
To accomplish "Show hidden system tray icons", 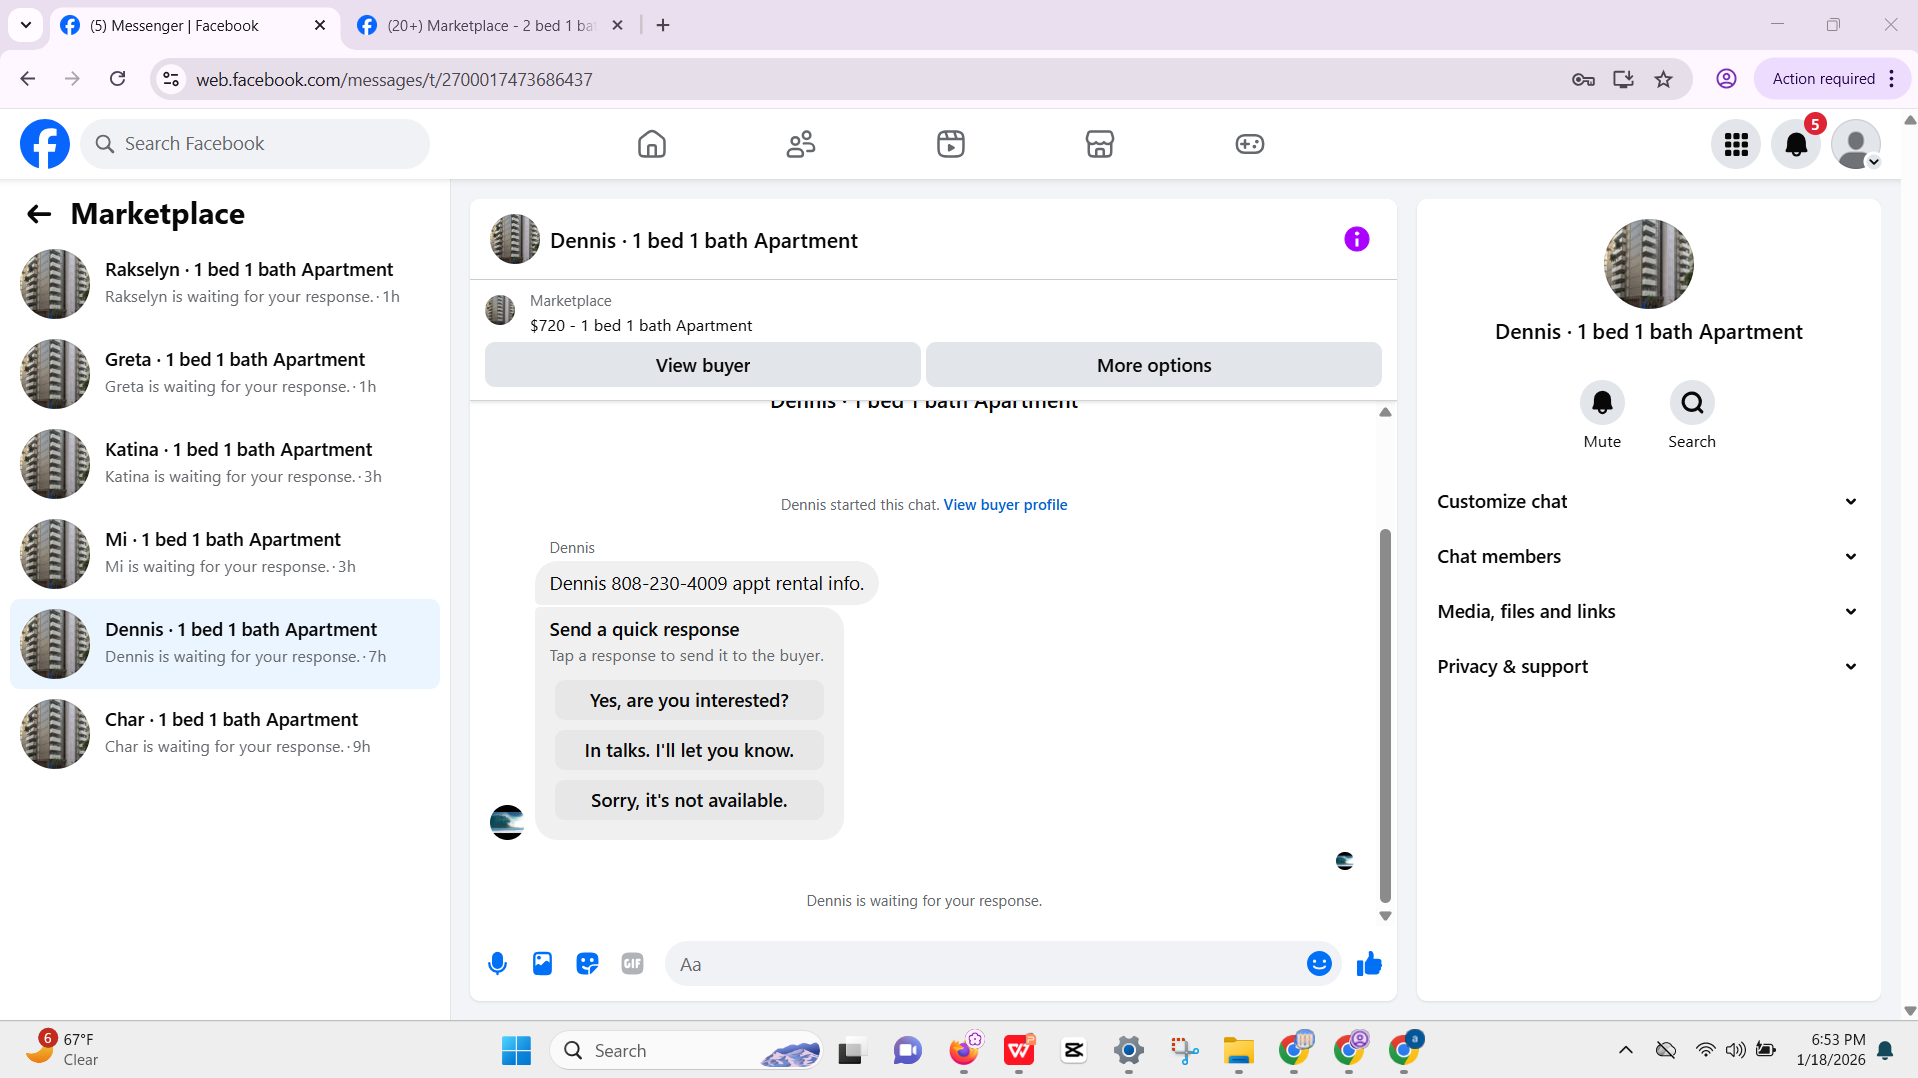I will click(1625, 1050).
